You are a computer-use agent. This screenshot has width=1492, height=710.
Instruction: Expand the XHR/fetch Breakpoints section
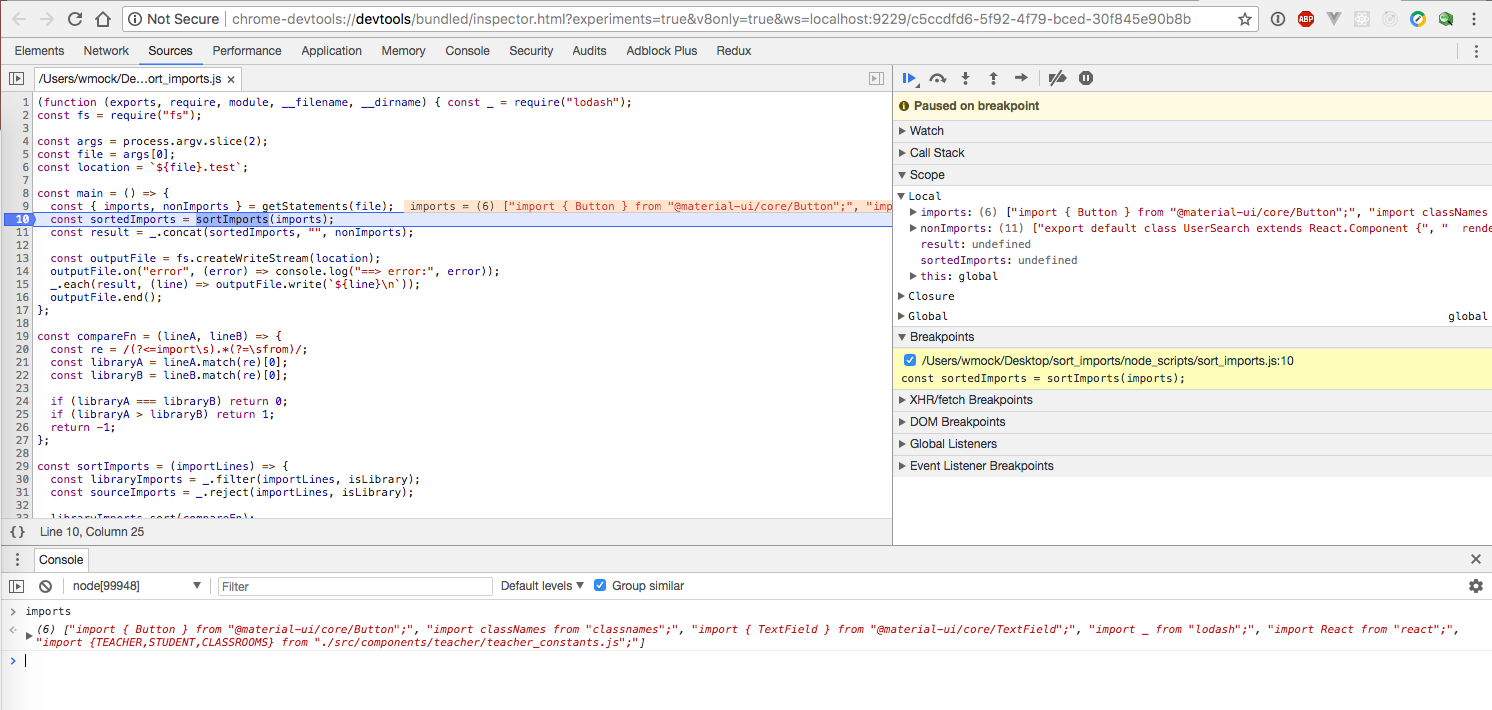[970, 400]
